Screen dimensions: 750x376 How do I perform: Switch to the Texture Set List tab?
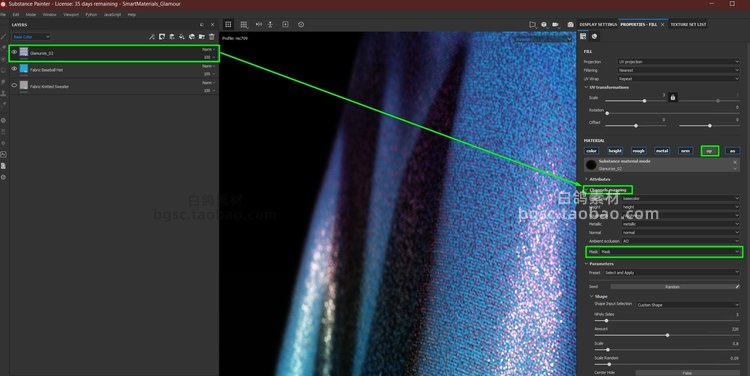coord(688,24)
